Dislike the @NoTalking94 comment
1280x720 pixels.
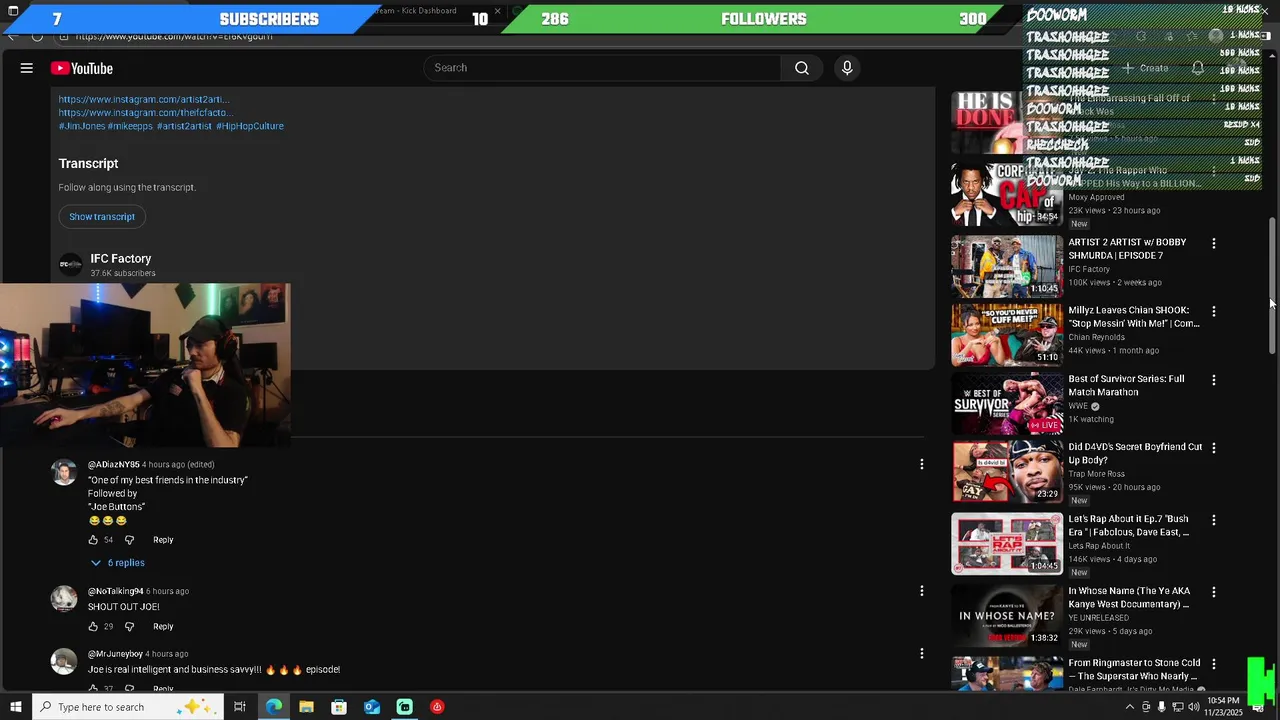[129, 627]
